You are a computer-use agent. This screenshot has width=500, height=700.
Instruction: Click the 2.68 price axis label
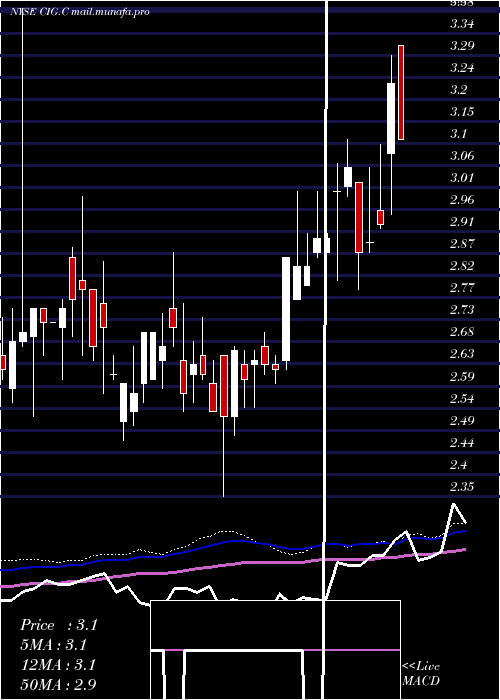pyautogui.click(x=462, y=332)
